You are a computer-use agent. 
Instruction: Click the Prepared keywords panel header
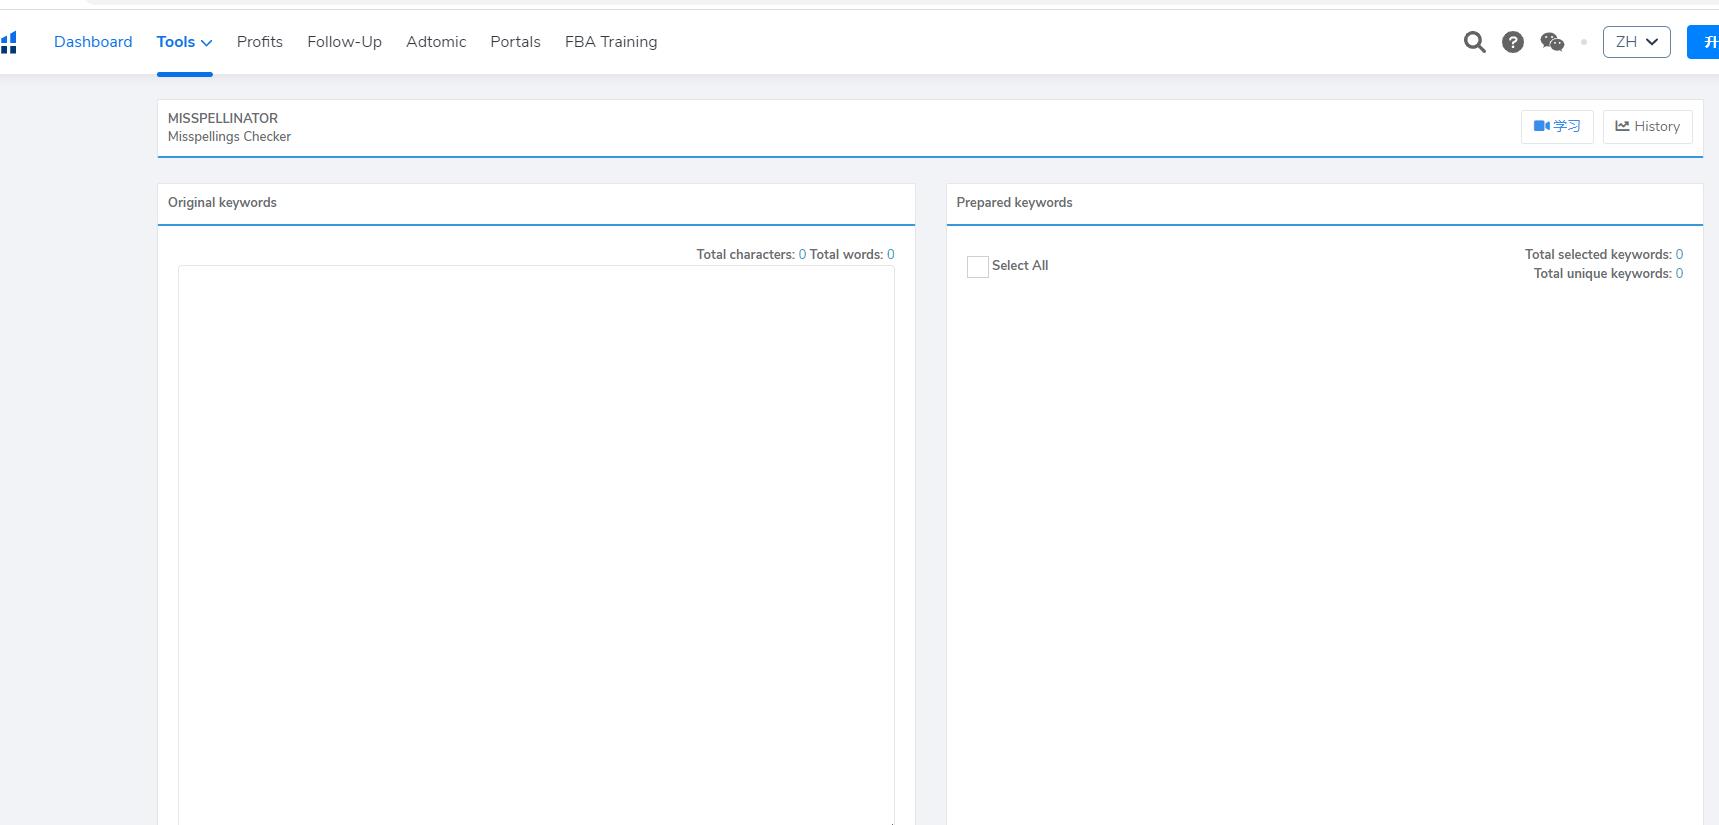coord(1014,202)
